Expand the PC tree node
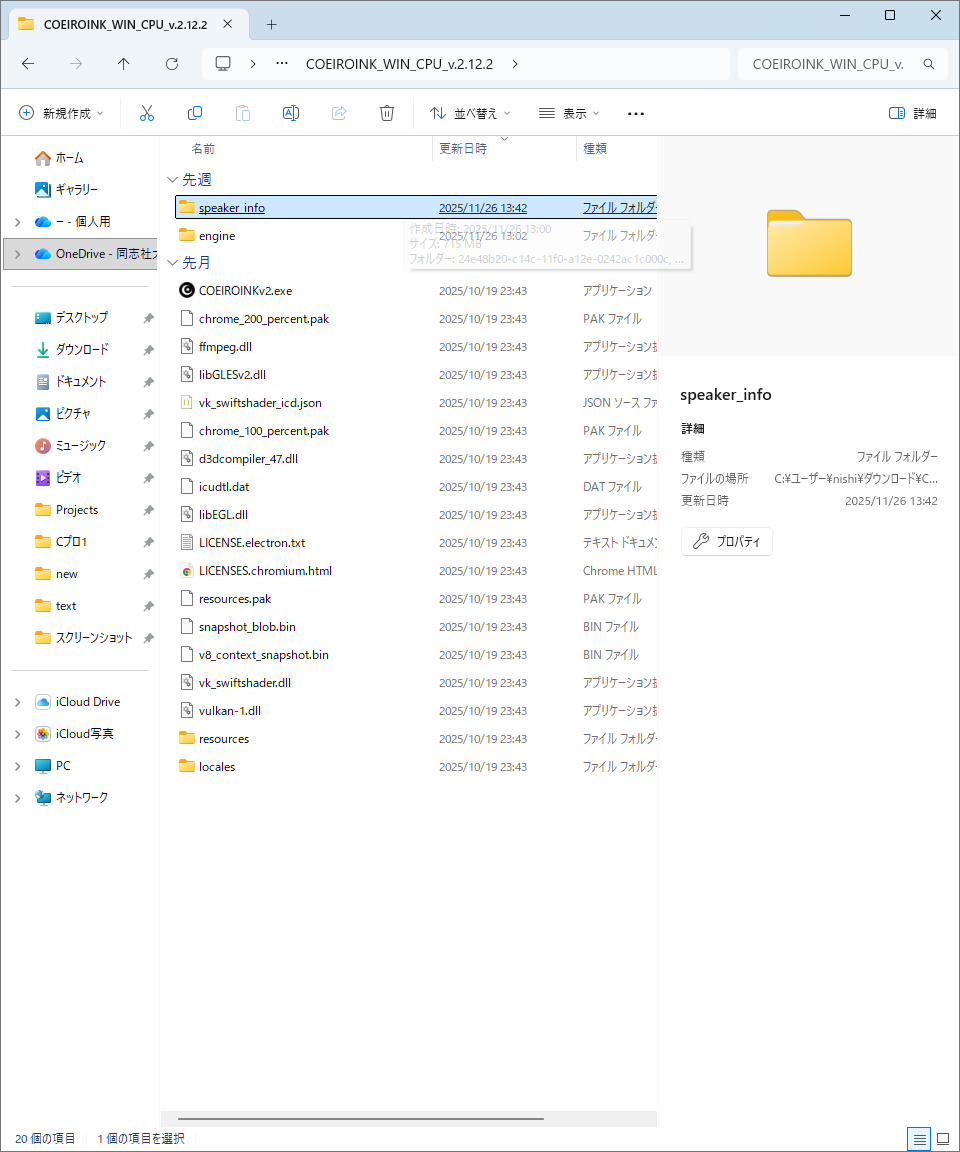This screenshot has height=1152, width=960. click(18, 766)
